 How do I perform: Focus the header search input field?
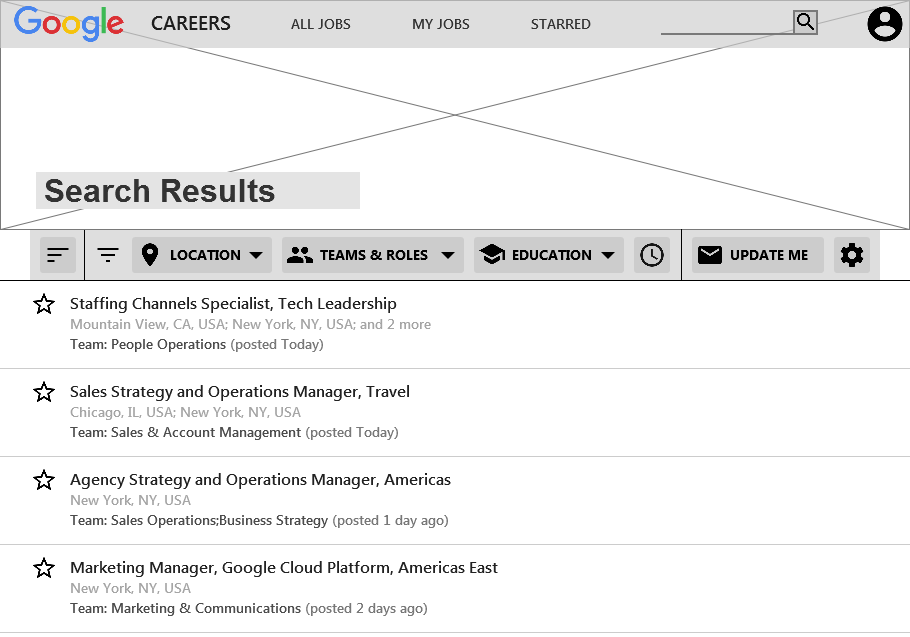(727, 23)
